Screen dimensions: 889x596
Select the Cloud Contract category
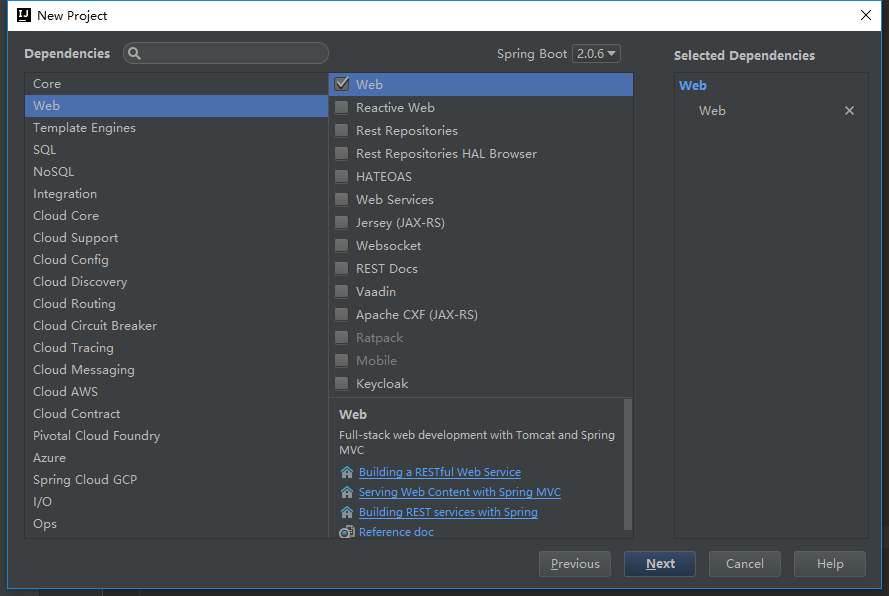pyautogui.click(x=176, y=414)
